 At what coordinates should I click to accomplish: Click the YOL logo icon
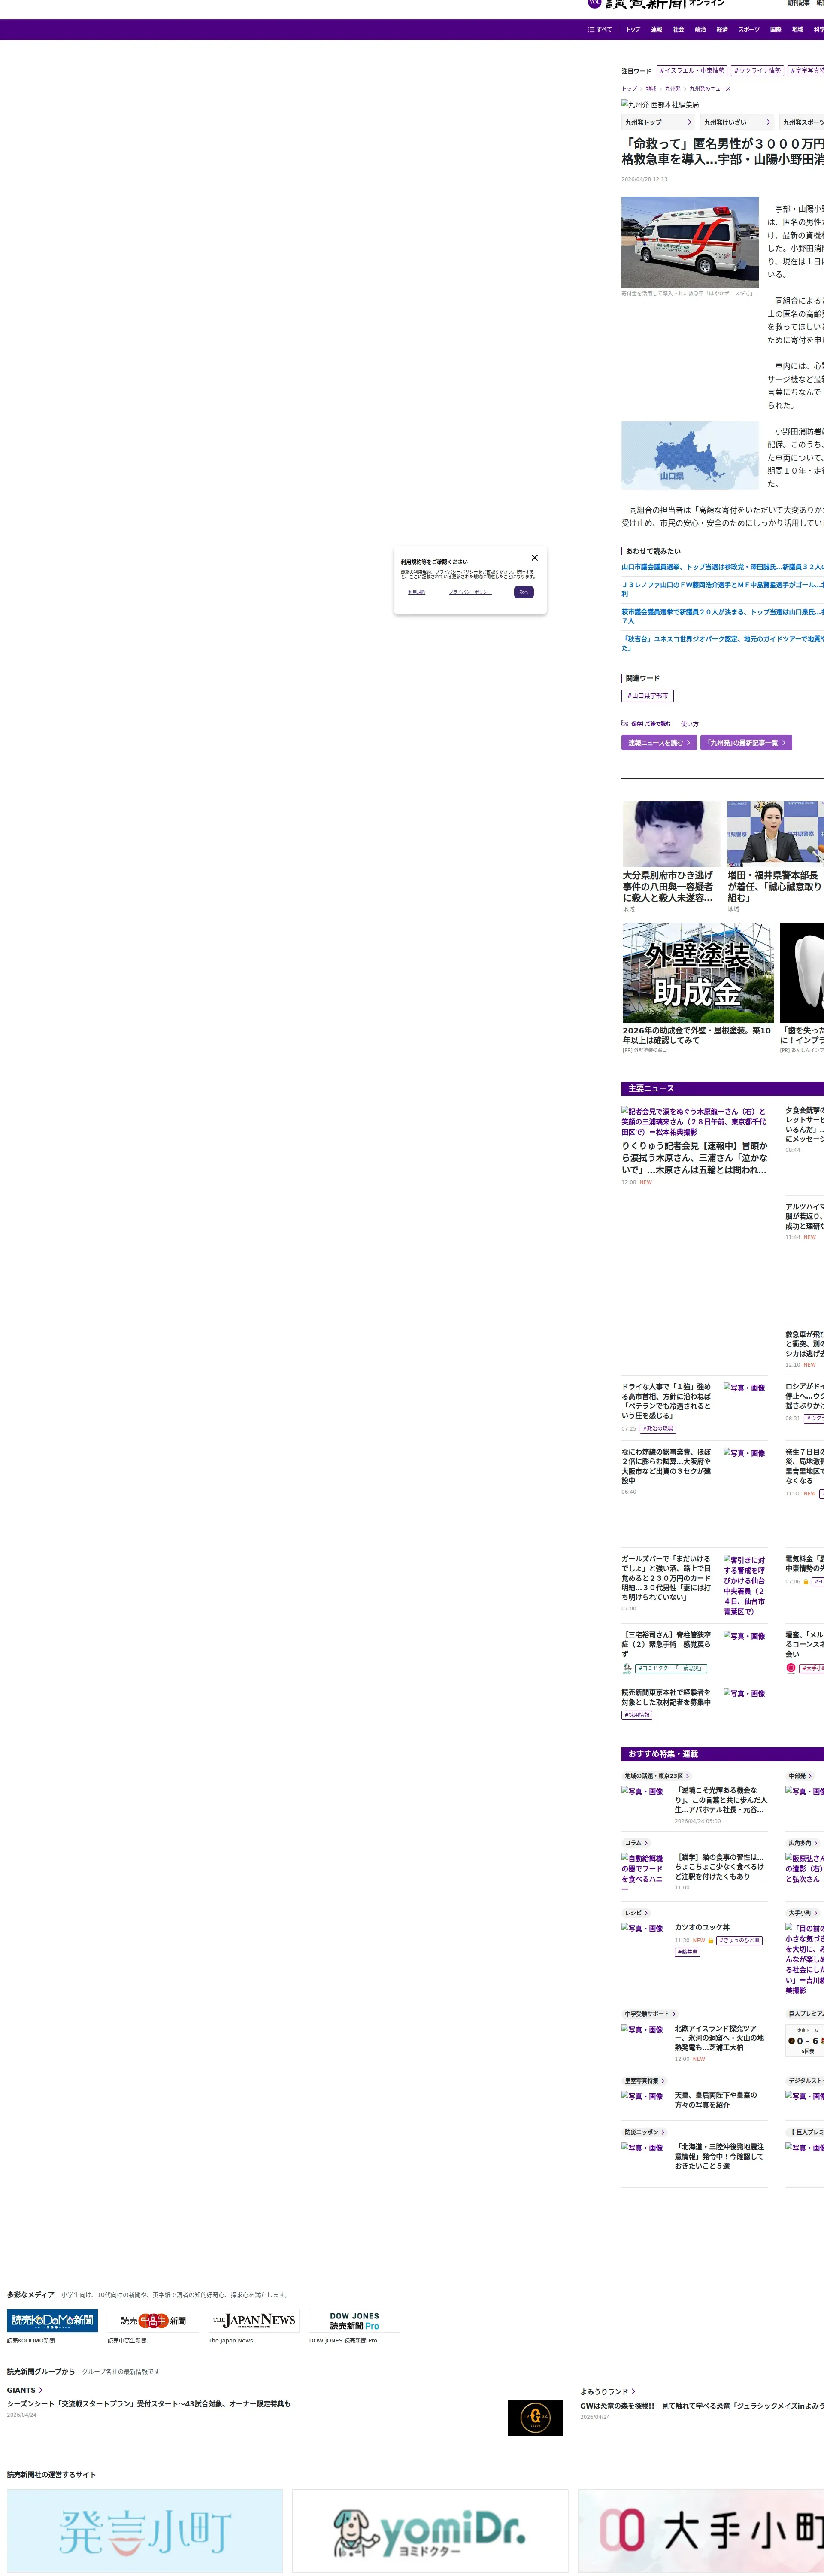594,4
